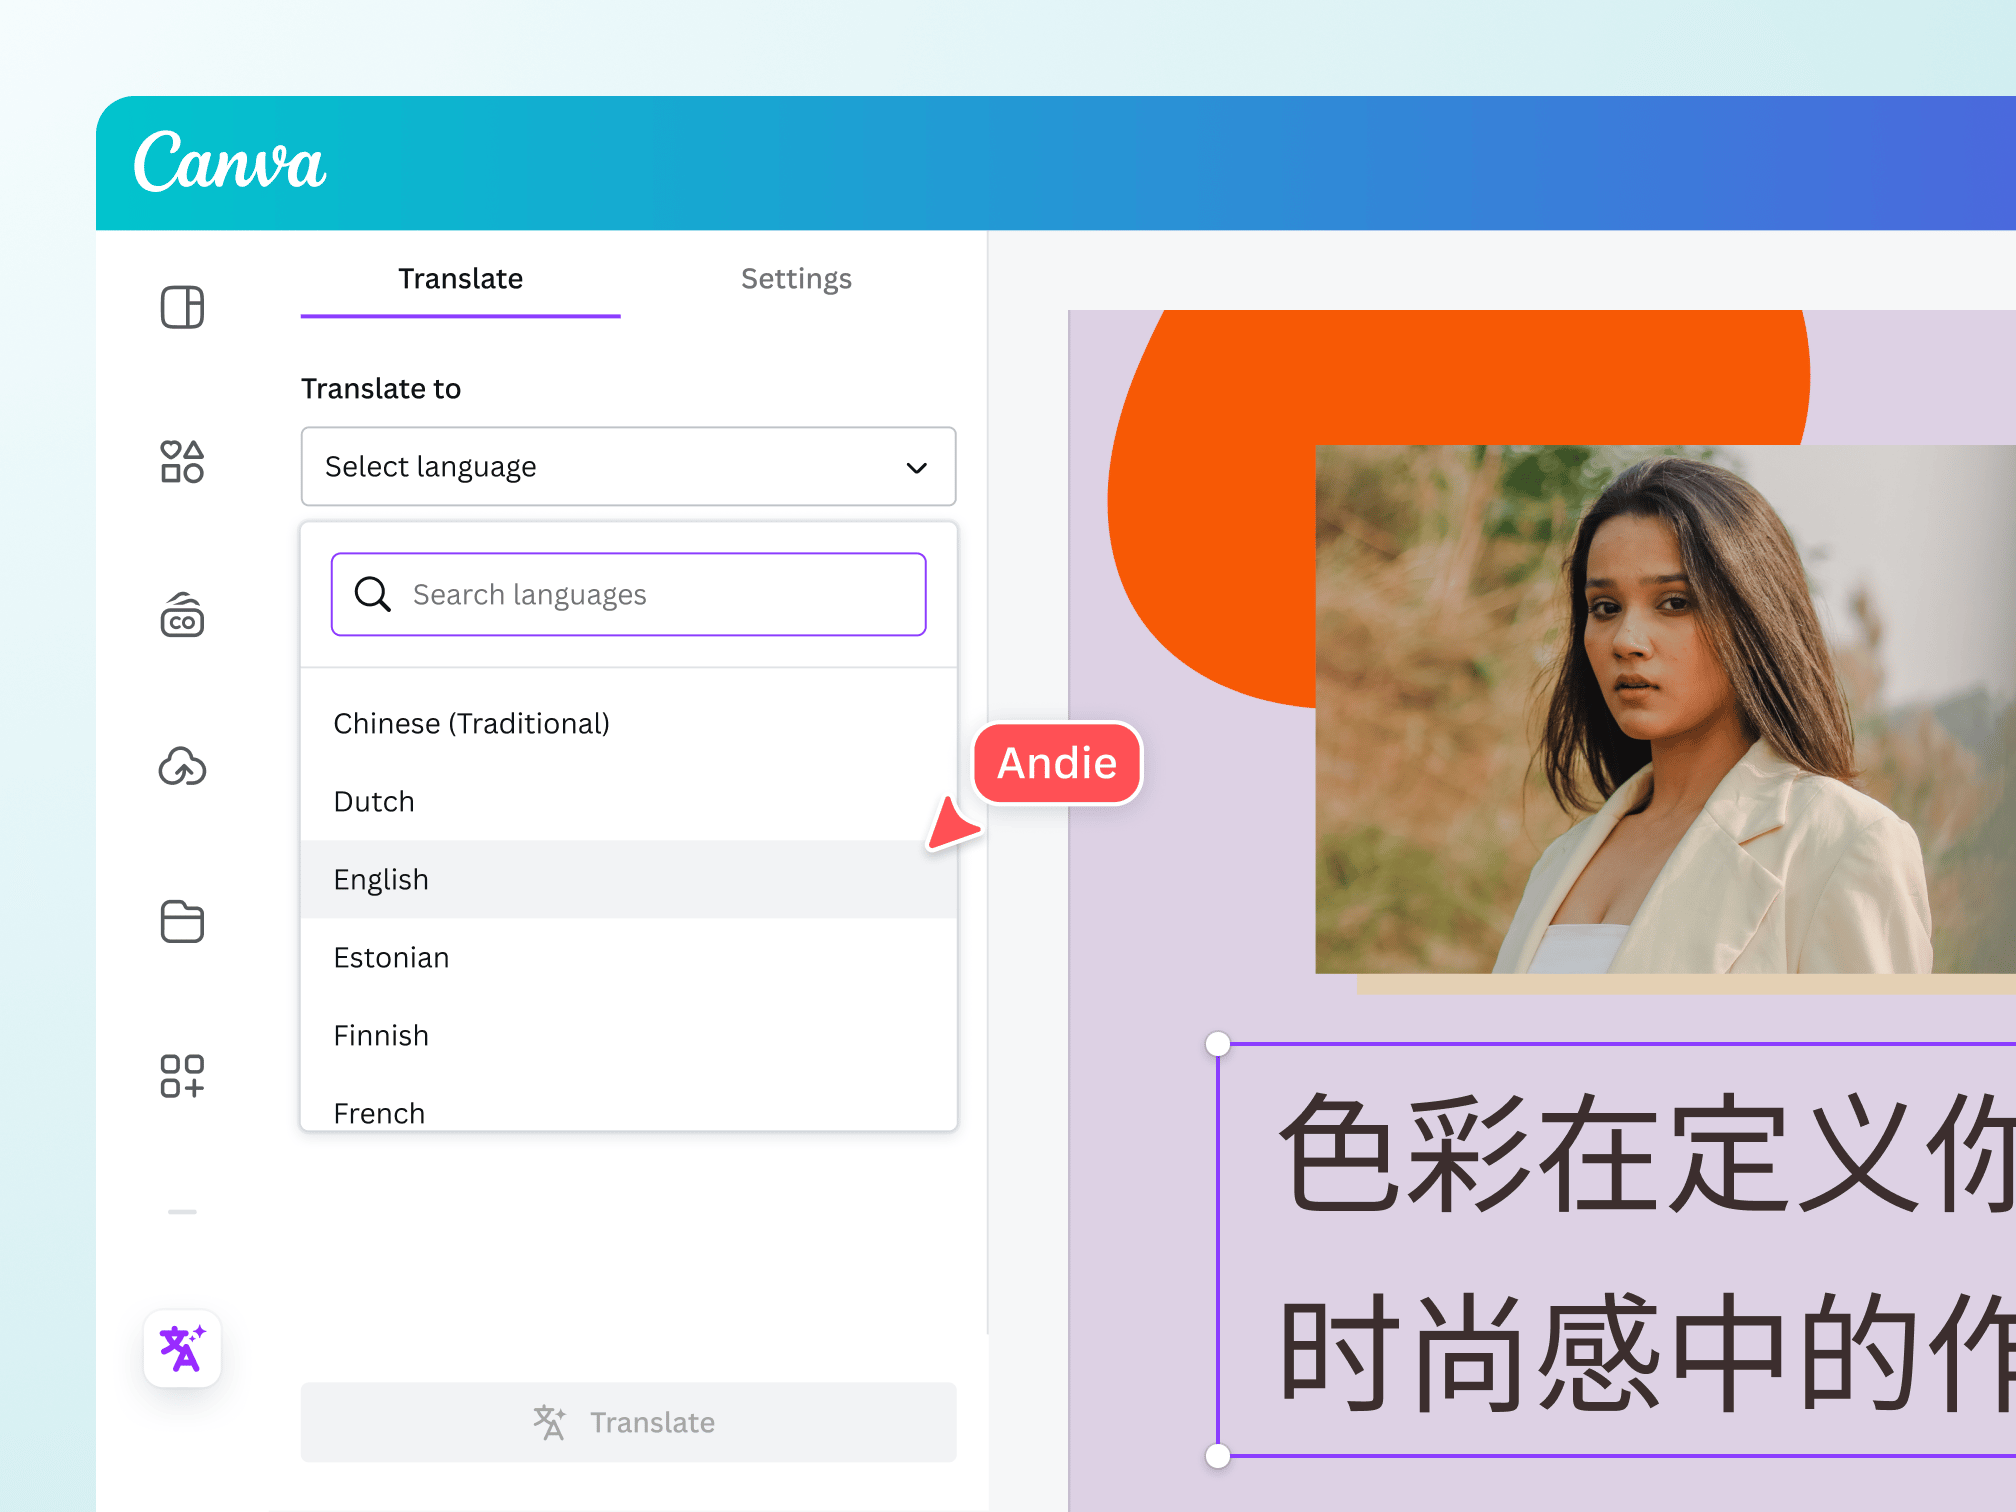Select Chinese (Traditional) from the dropdown list
The width and height of the screenshot is (2016, 1512).
pos(471,723)
